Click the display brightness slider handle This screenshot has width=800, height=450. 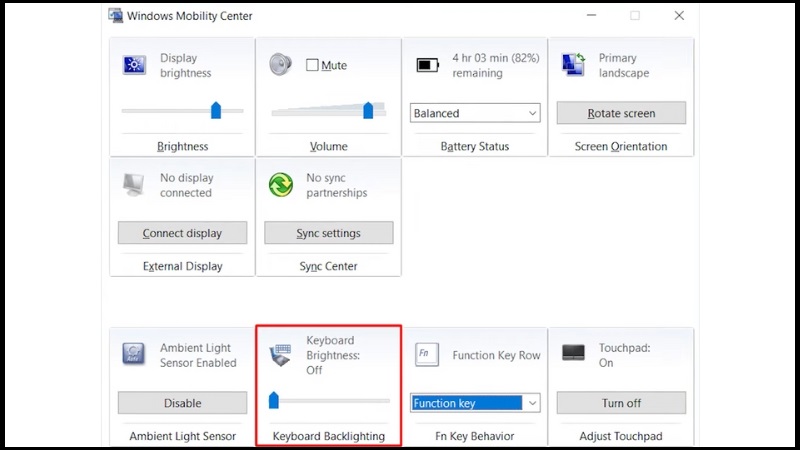(x=216, y=110)
